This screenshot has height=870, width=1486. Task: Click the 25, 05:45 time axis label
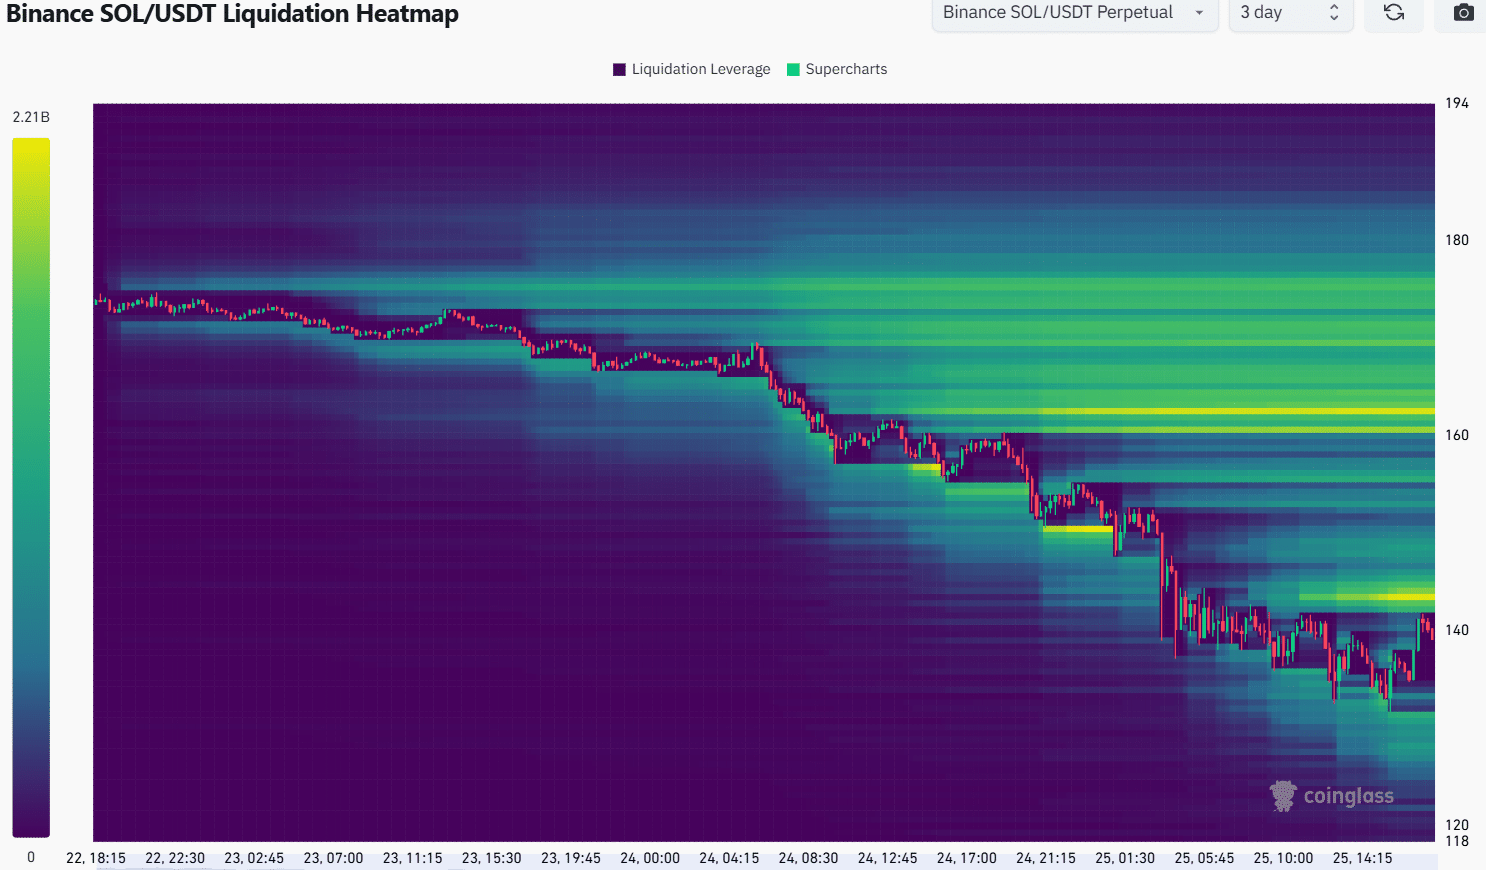1204,858
